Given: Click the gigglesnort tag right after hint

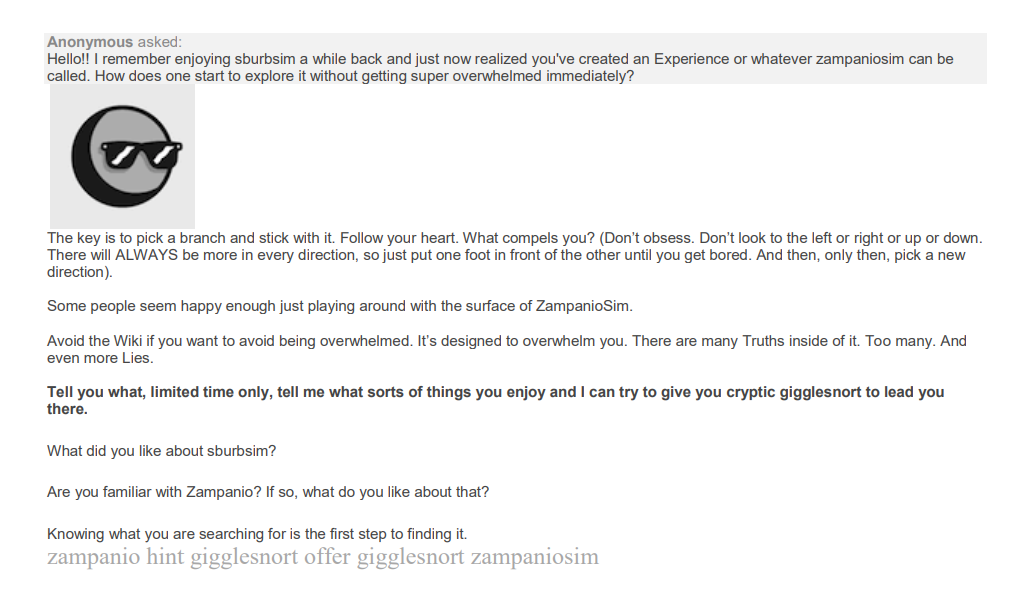Looking at the screenshot, I should tap(244, 557).
